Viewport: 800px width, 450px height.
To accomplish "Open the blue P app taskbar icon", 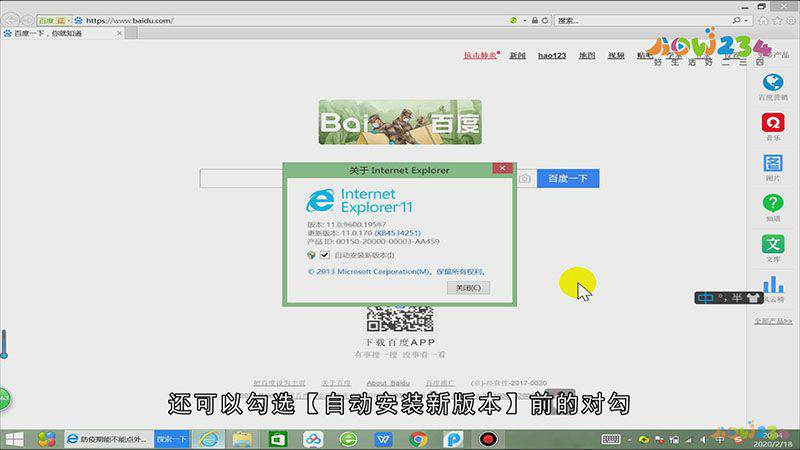I will click(x=453, y=439).
